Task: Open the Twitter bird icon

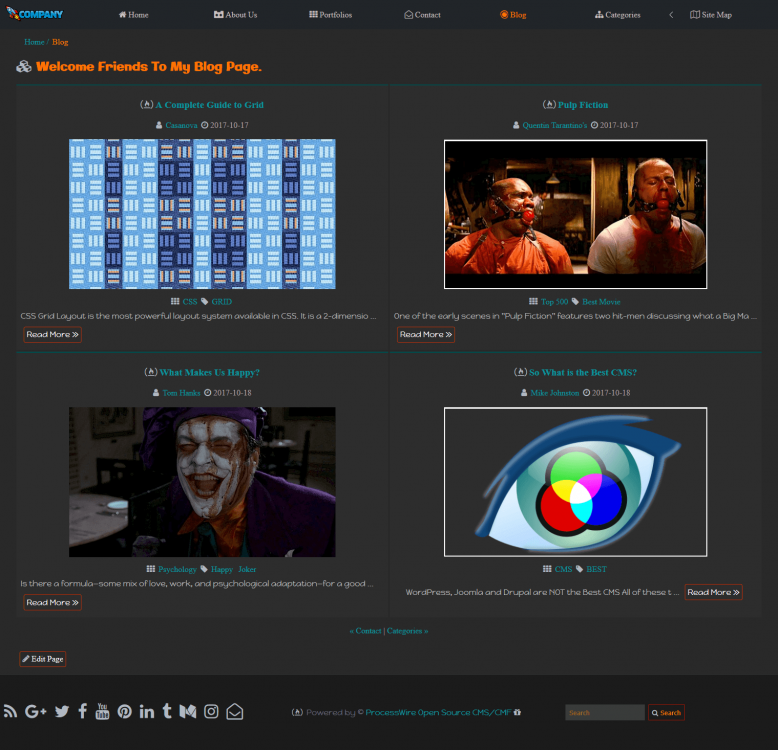Action: [x=62, y=712]
